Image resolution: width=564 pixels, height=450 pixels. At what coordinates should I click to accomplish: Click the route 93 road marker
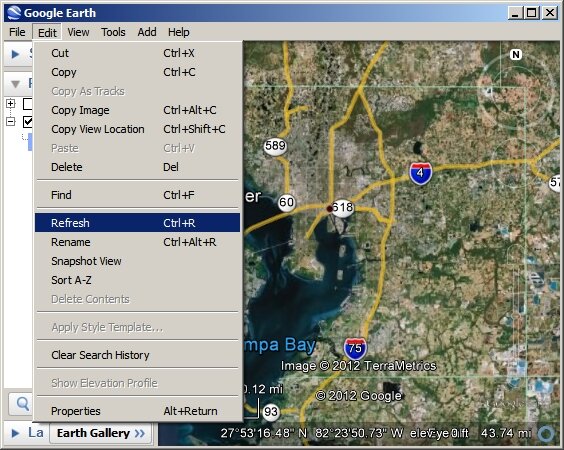(271, 411)
